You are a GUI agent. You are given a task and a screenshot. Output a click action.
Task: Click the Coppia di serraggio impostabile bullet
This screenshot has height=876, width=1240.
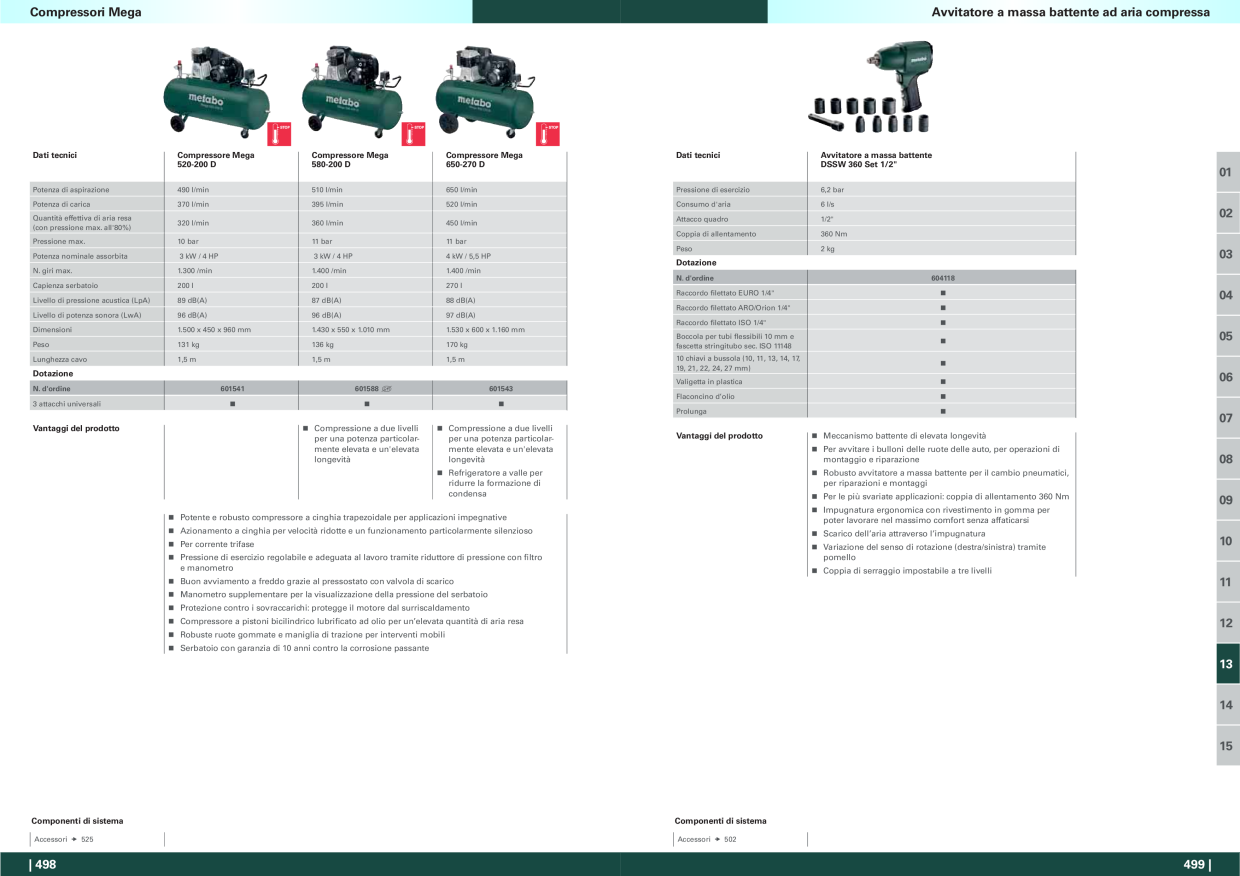click(x=908, y=571)
